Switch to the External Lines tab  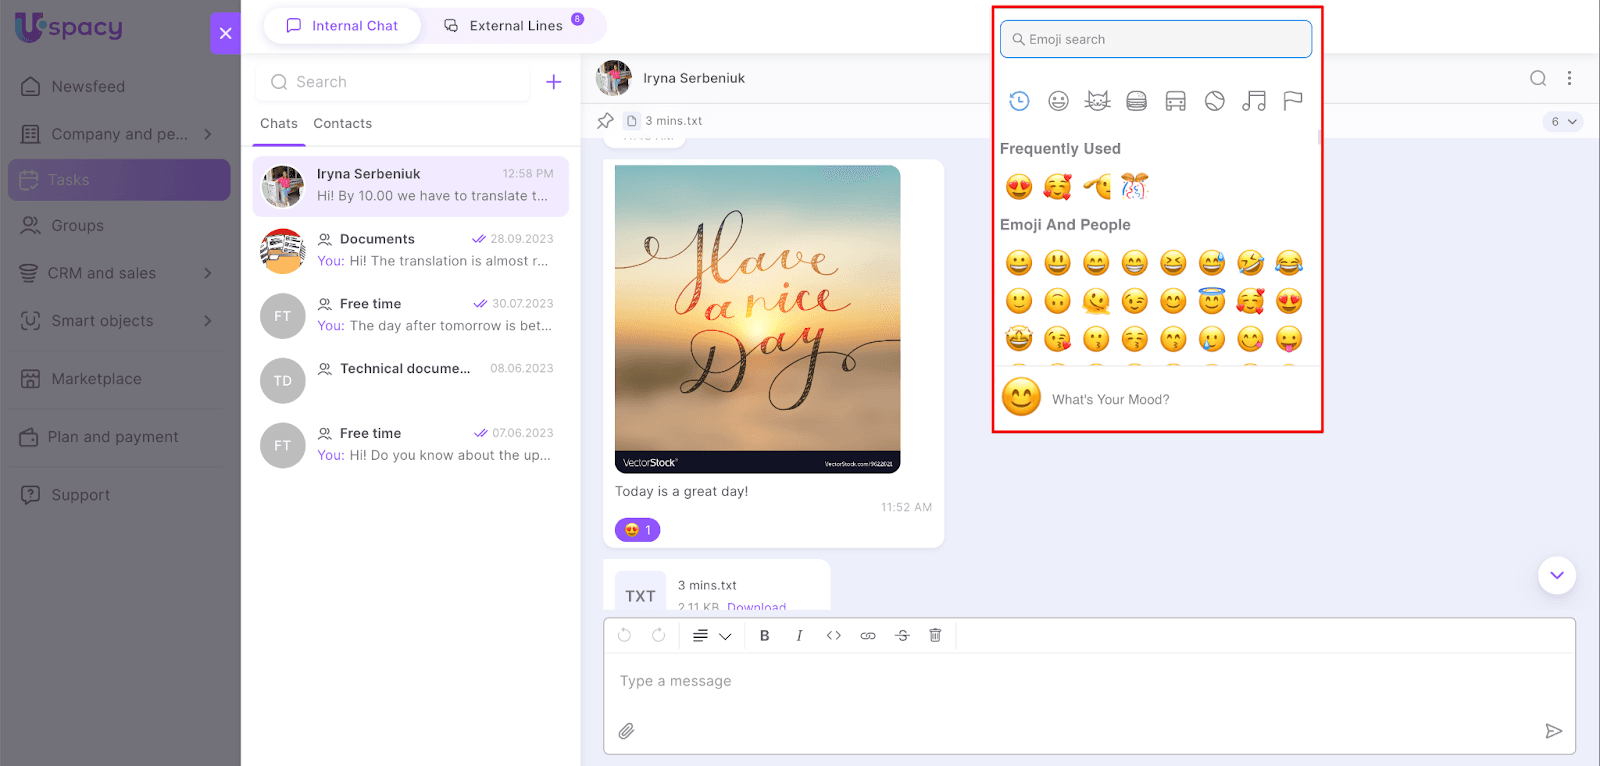(x=514, y=26)
